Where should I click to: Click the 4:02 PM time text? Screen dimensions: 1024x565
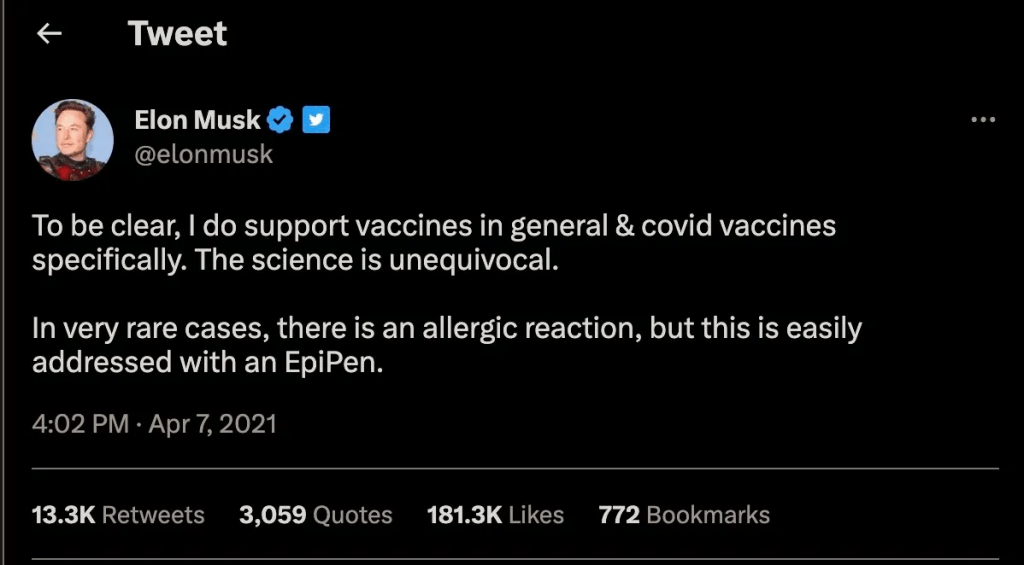click(x=80, y=424)
